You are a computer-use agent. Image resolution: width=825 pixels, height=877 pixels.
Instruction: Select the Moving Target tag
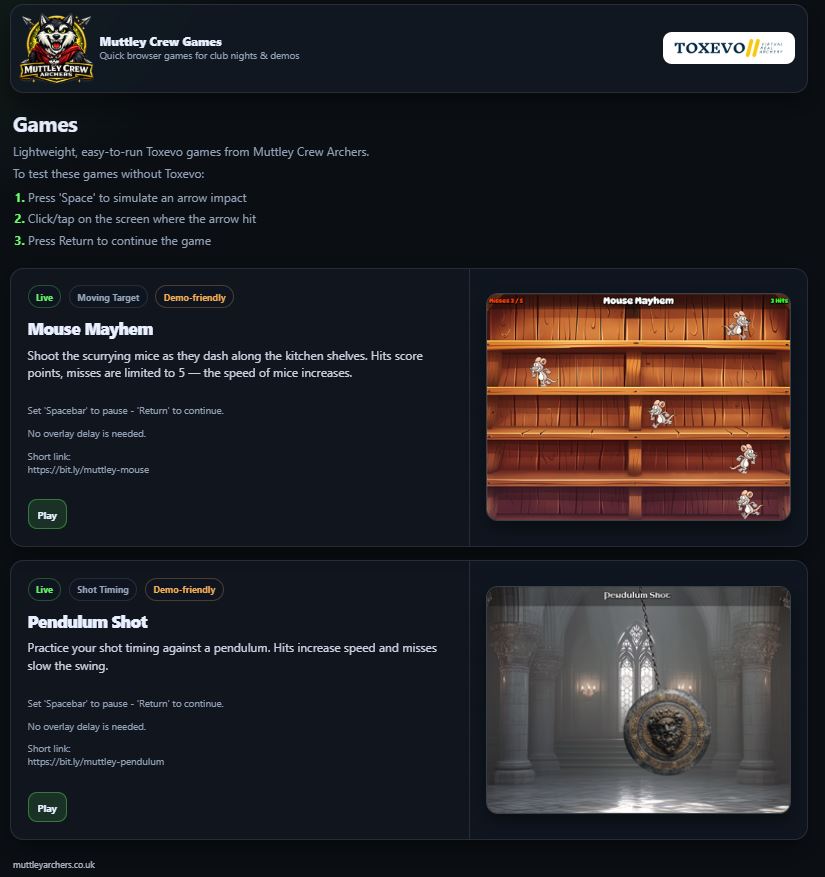click(108, 298)
